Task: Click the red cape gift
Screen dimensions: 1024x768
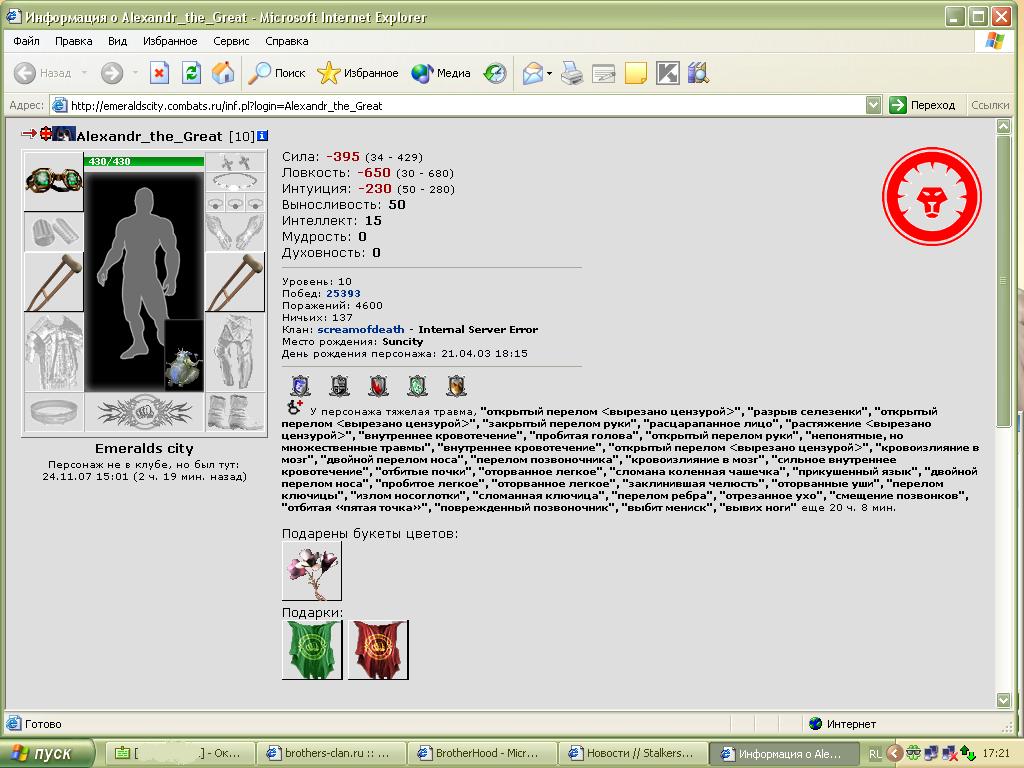Action: 378,650
